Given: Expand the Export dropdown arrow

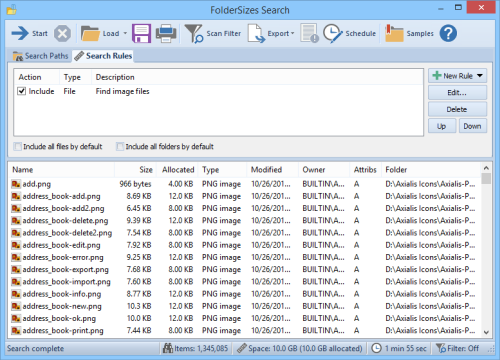Looking at the screenshot, I should [x=293, y=33].
